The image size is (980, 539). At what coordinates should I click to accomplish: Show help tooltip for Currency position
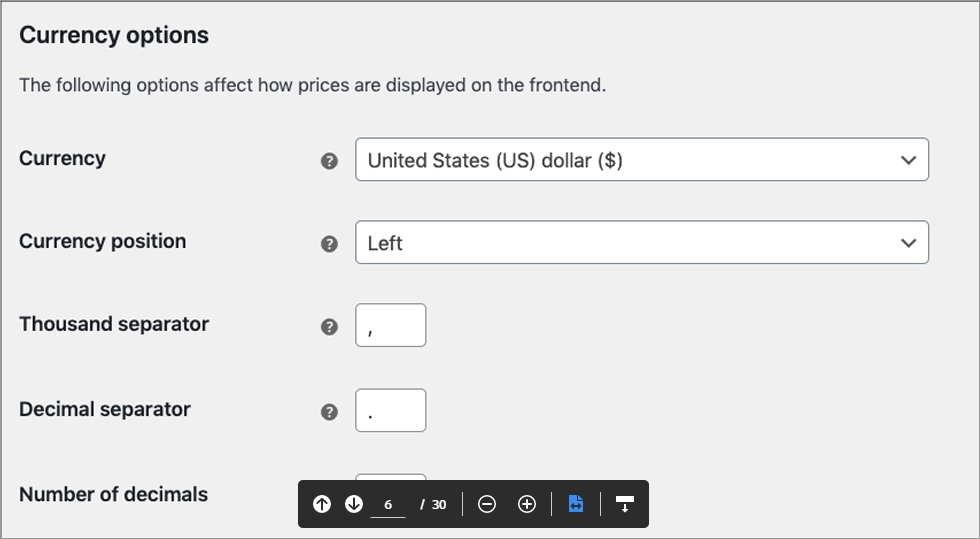click(x=329, y=244)
